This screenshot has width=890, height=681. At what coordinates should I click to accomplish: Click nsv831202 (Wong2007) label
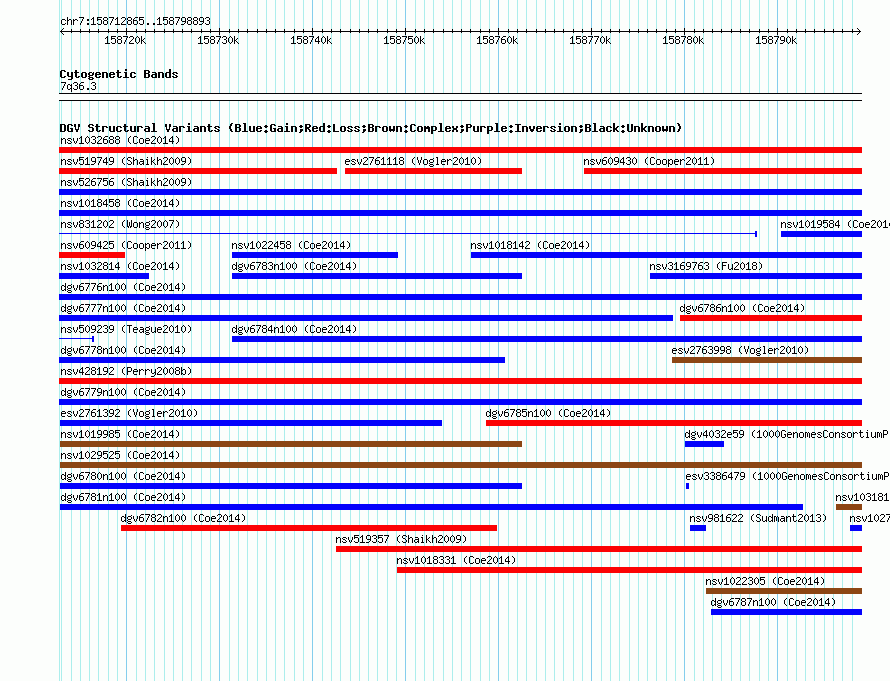(x=120, y=224)
